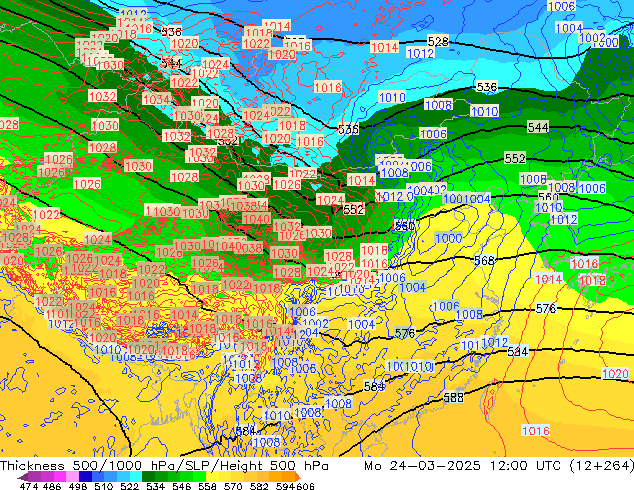Click legend value 558
This screenshot has width=634, height=490.
click(207, 486)
